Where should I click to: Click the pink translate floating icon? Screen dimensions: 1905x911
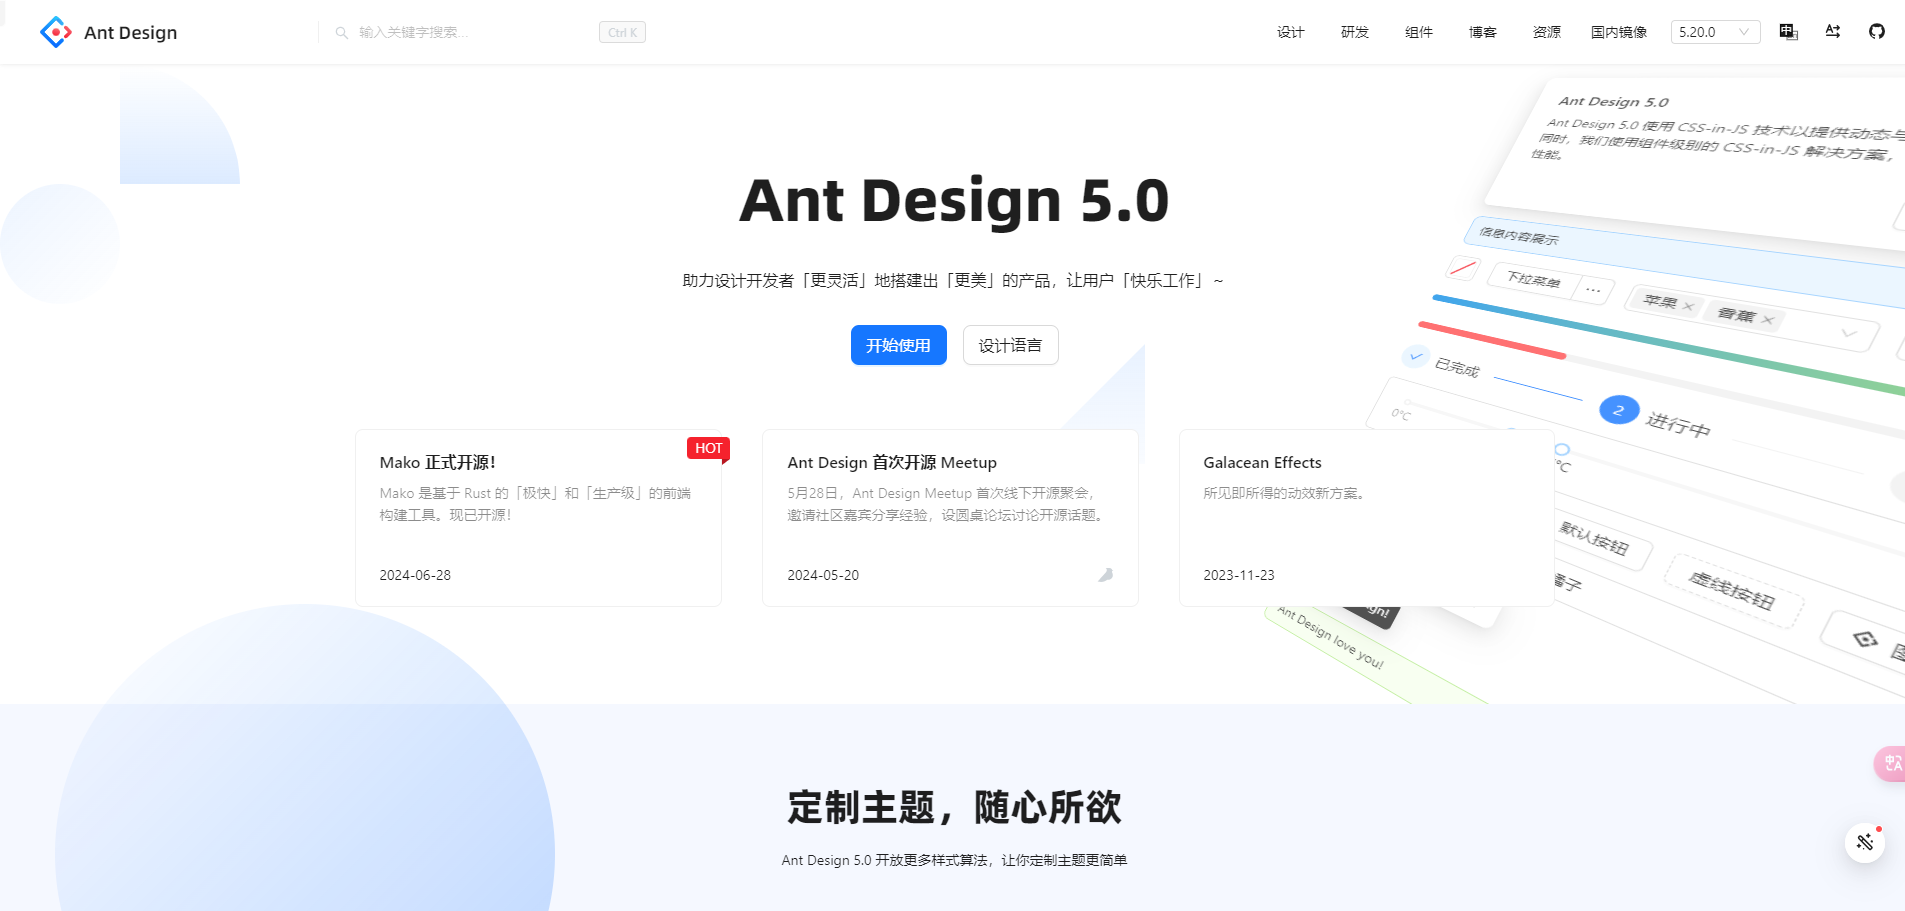pyautogui.click(x=1889, y=764)
